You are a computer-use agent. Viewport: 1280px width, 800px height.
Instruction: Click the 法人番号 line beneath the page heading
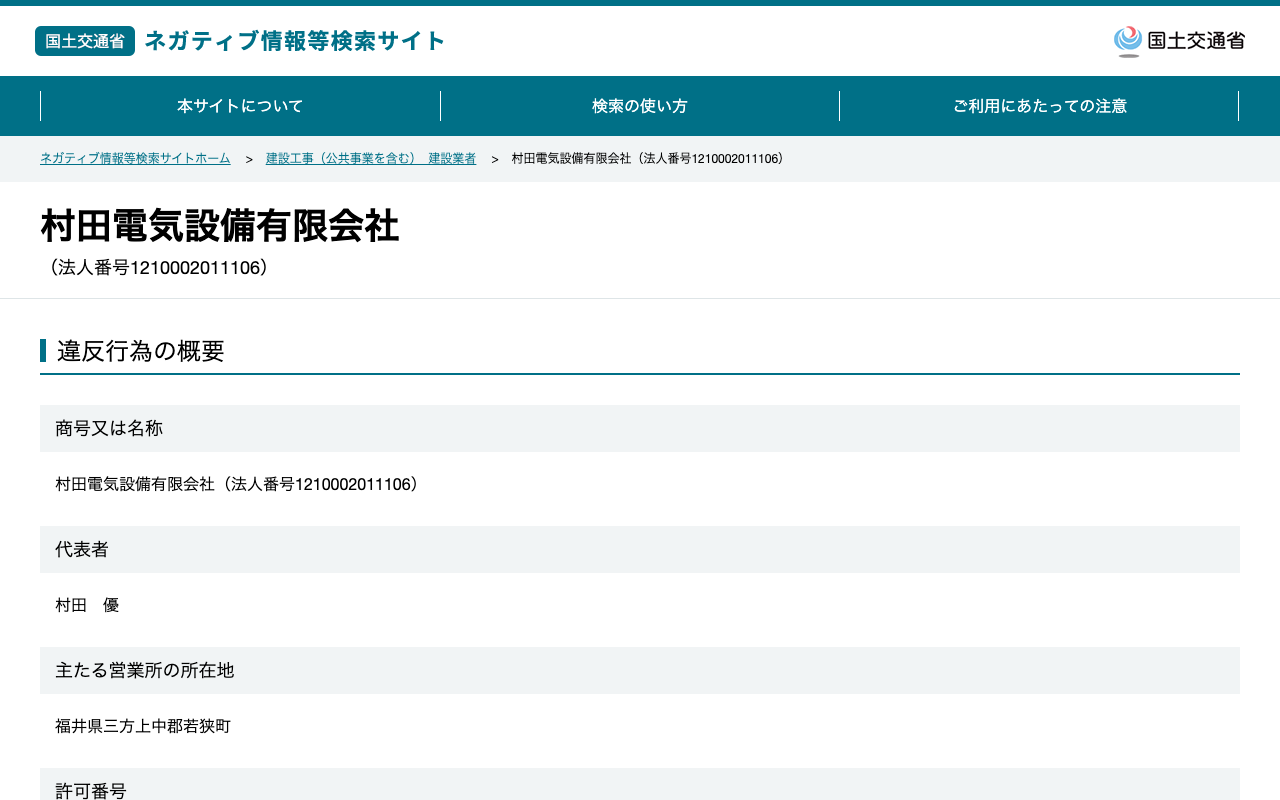[x=158, y=268]
